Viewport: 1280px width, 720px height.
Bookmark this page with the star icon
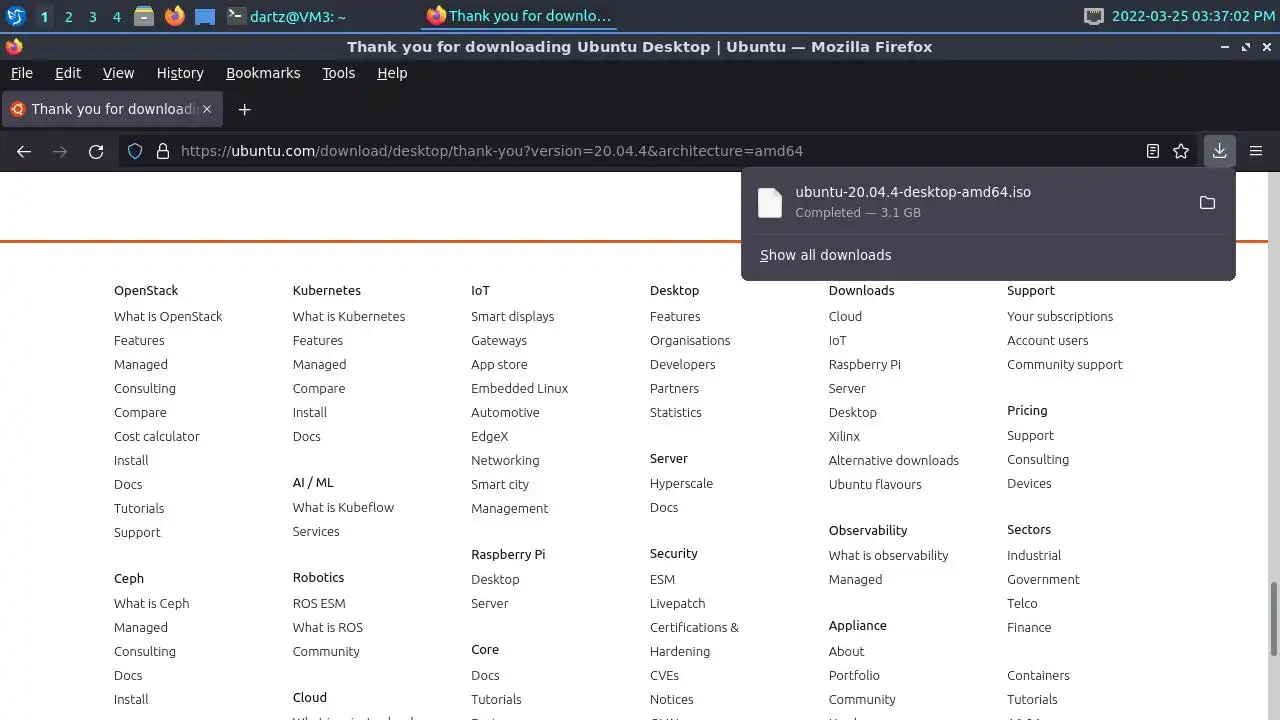(x=1181, y=151)
